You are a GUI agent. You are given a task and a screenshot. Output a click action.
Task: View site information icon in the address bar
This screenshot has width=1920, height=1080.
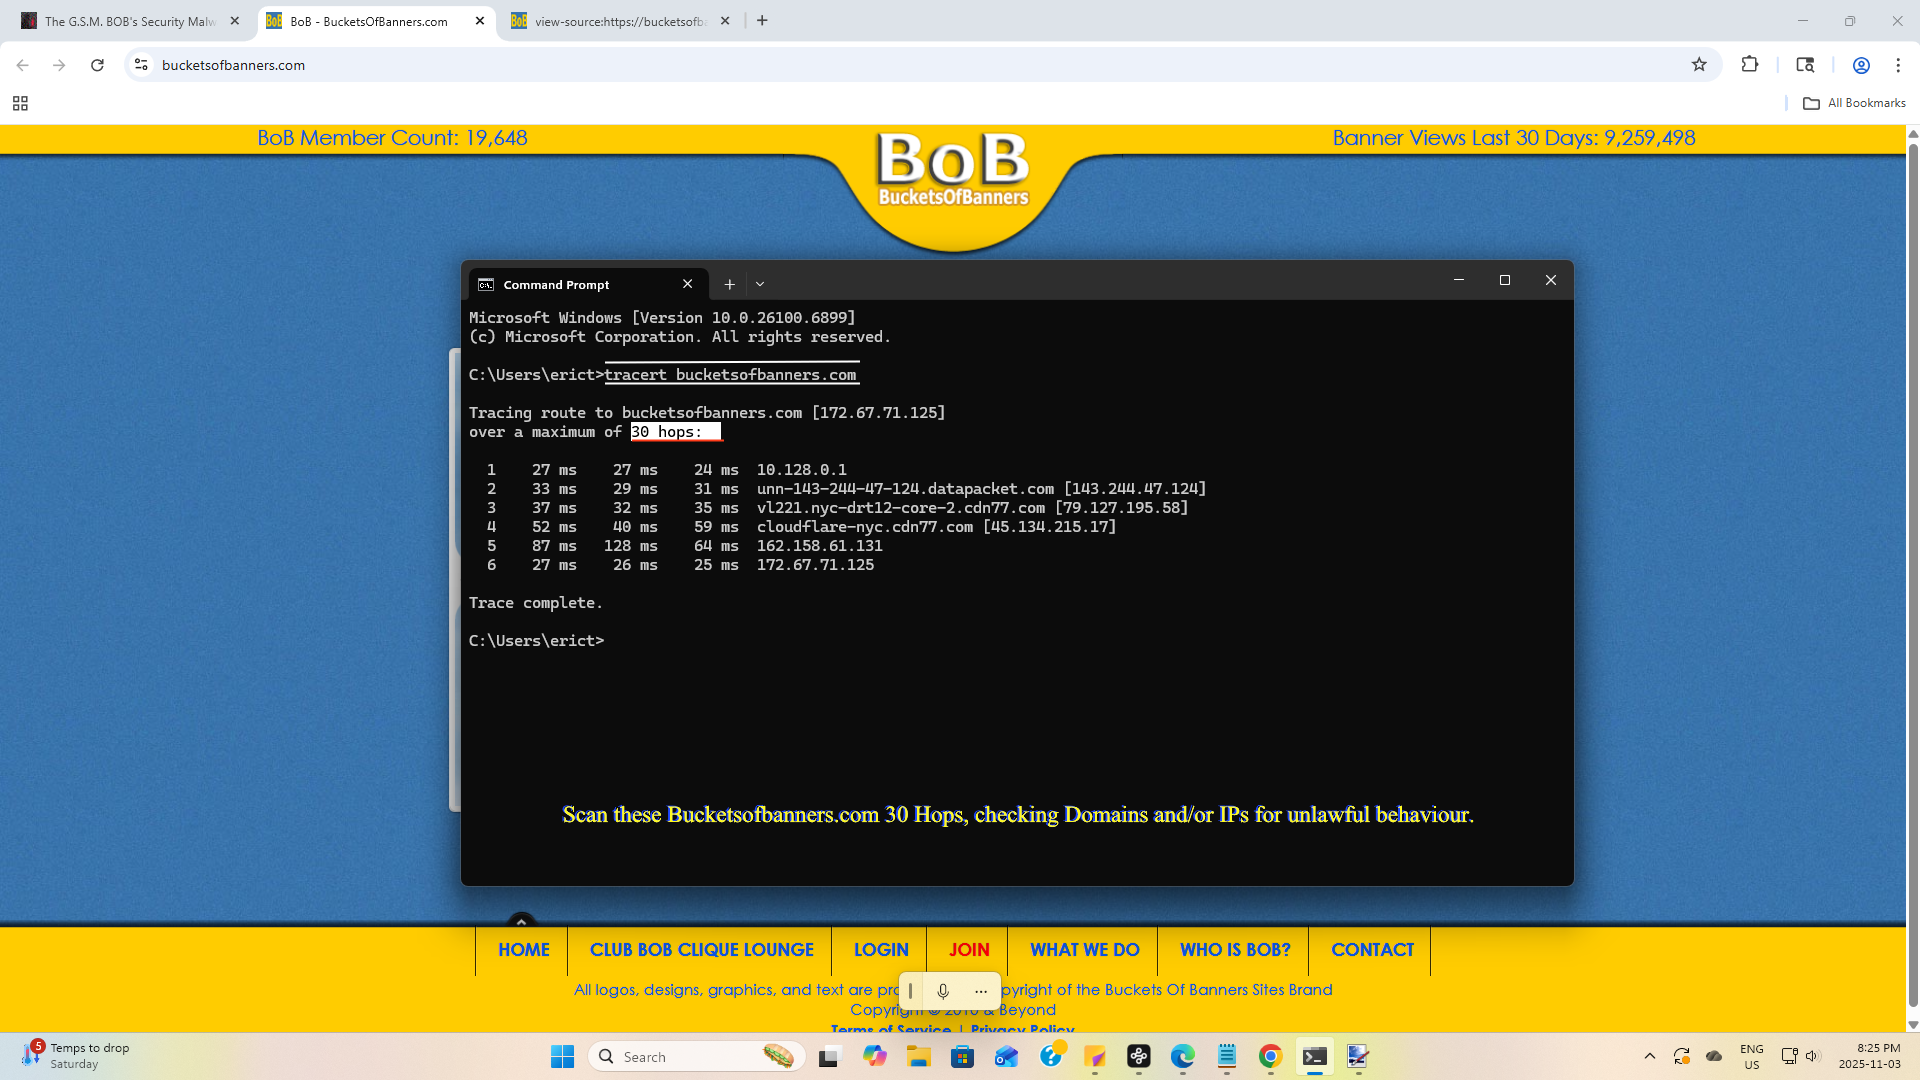[x=141, y=65]
